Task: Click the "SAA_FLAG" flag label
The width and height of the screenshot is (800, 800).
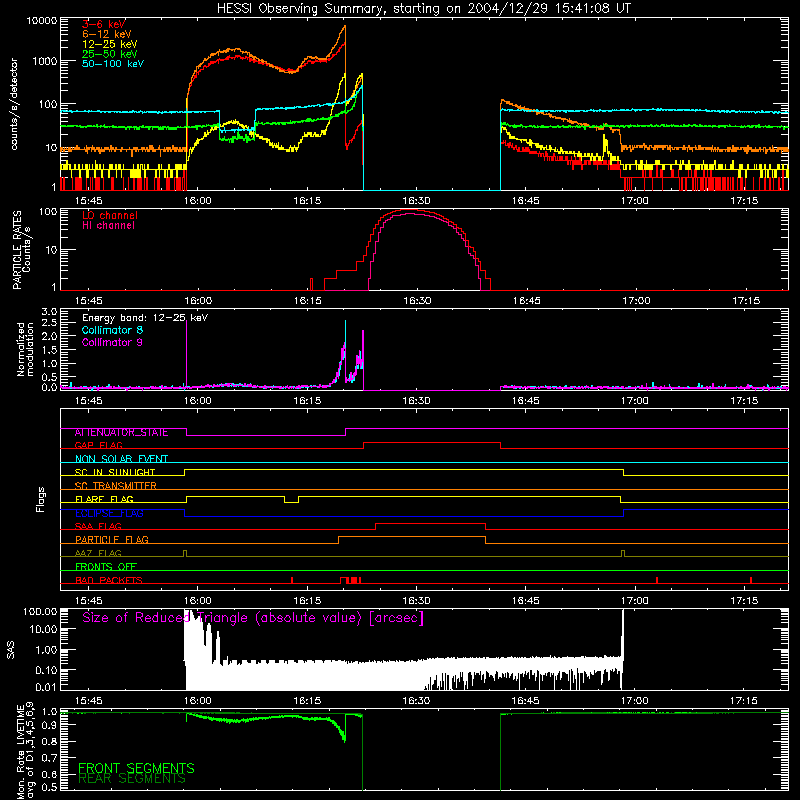Action: (98, 527)
